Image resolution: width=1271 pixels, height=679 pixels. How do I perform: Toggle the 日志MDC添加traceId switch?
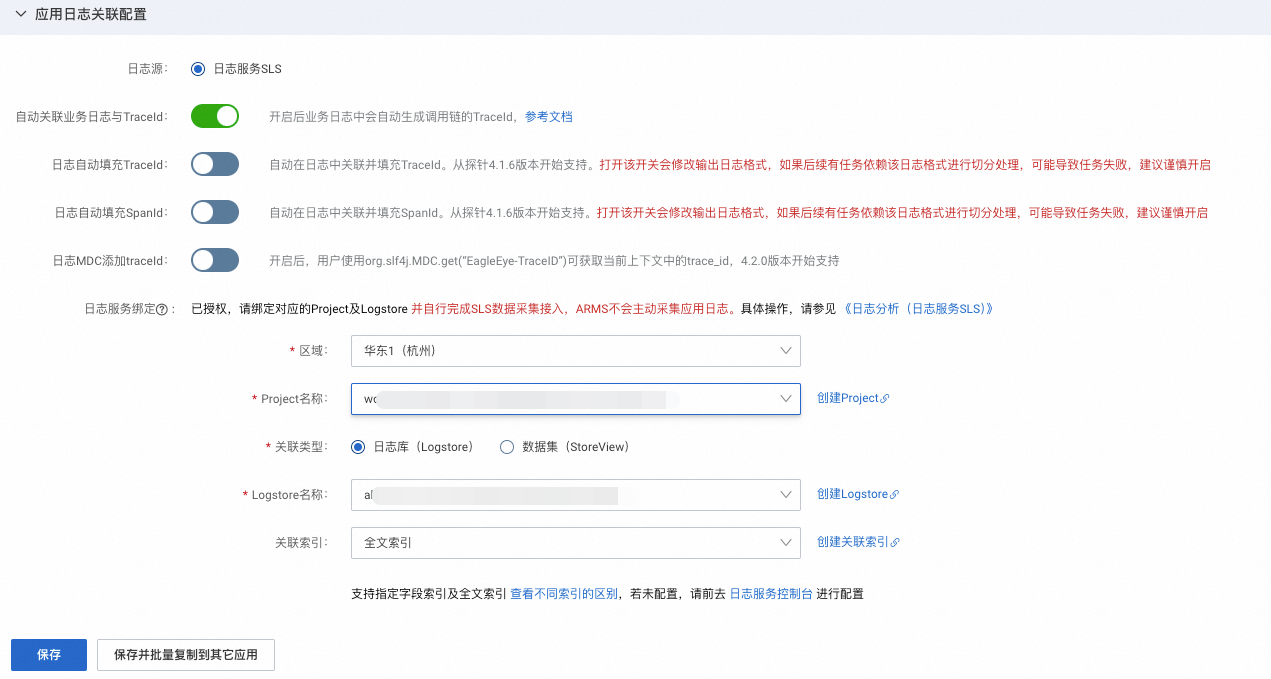215,260
